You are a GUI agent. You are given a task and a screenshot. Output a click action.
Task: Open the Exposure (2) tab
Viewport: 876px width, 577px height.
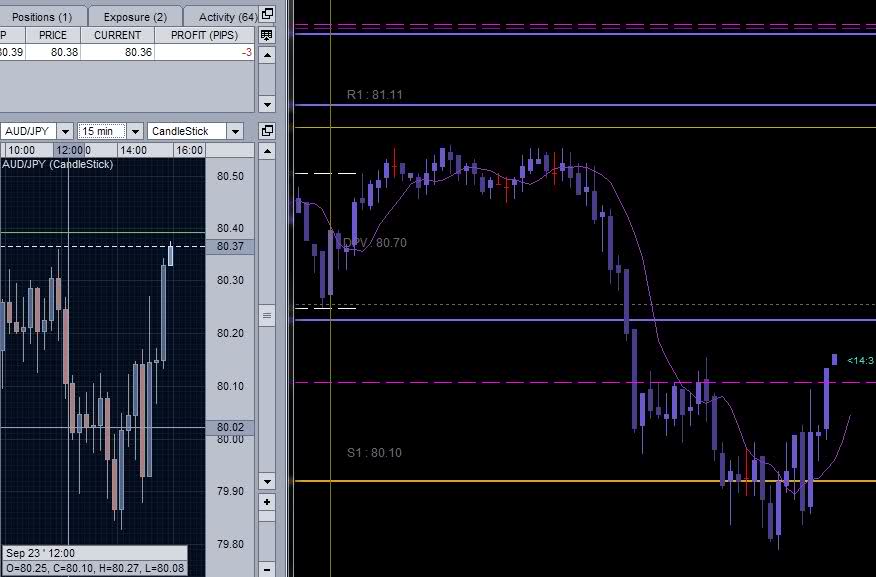click(x=135, y=17)
